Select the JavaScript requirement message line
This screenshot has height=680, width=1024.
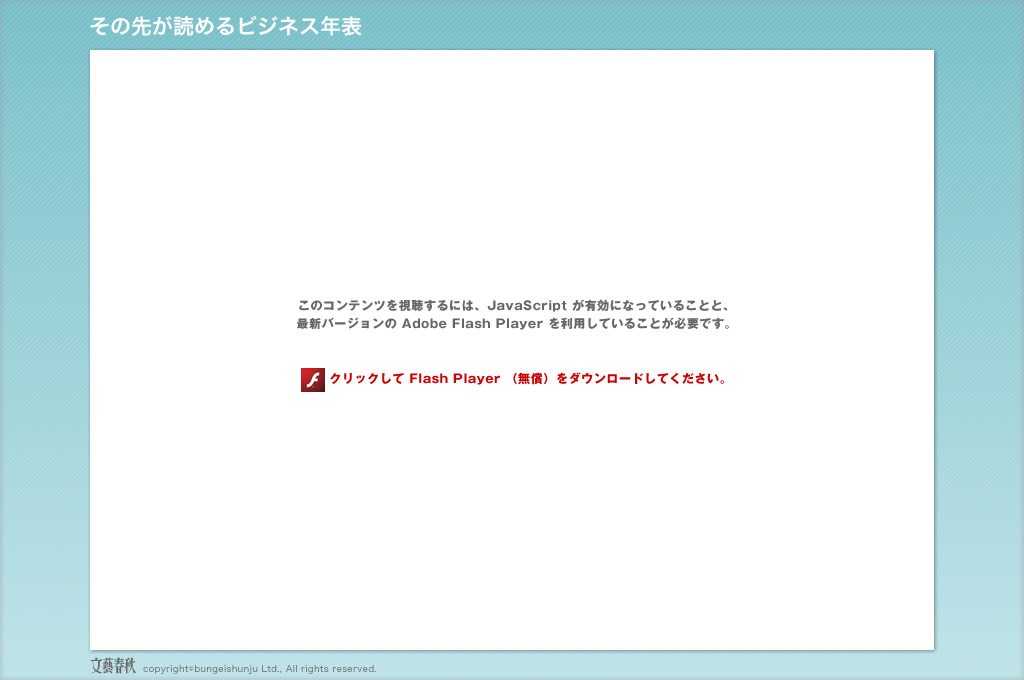[x=514, y=305]
